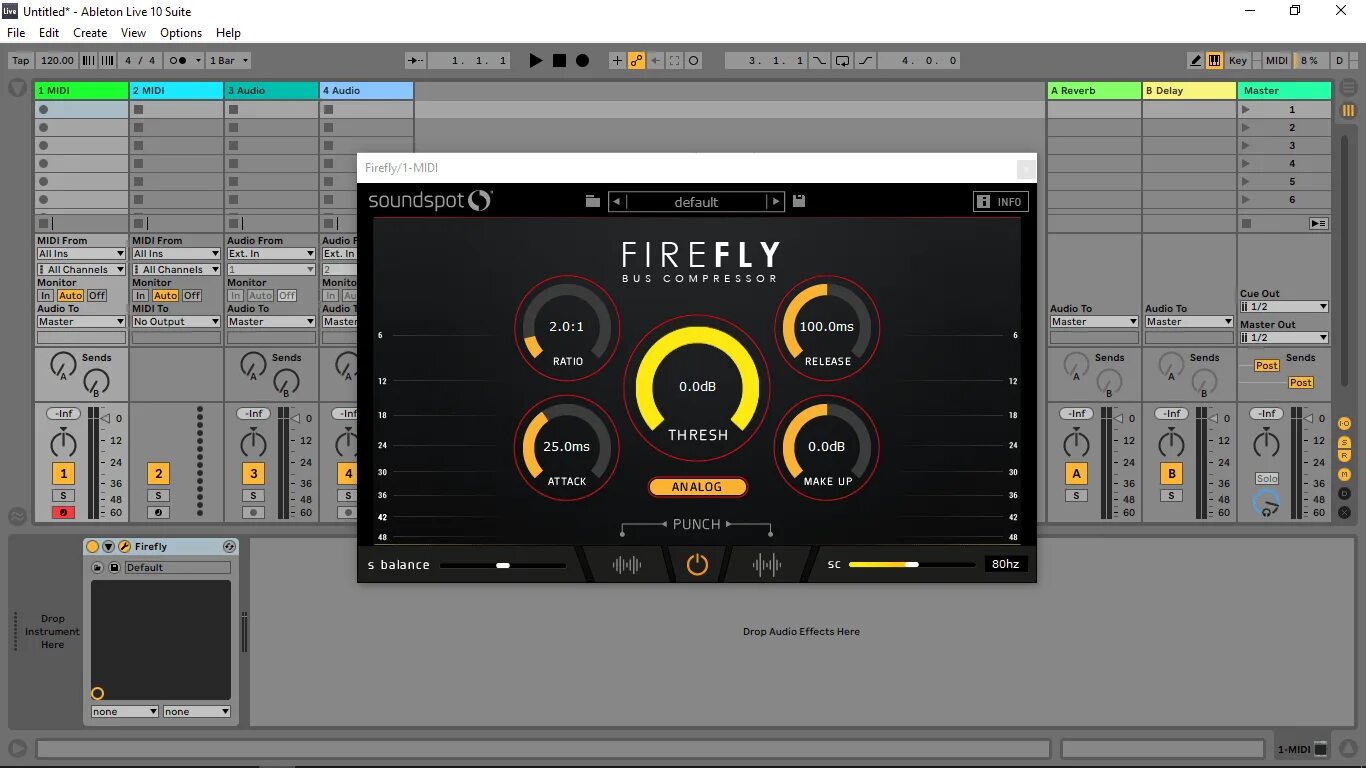Click the session record circle icon
The height and width of the screenshot is (768, 1366).
click(x=694, y=61)
